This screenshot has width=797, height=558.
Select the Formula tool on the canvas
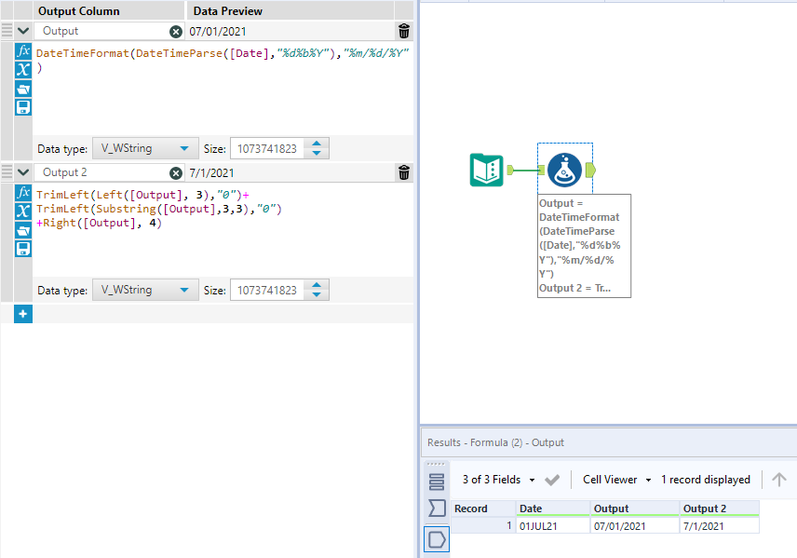(x=565, y=170)
